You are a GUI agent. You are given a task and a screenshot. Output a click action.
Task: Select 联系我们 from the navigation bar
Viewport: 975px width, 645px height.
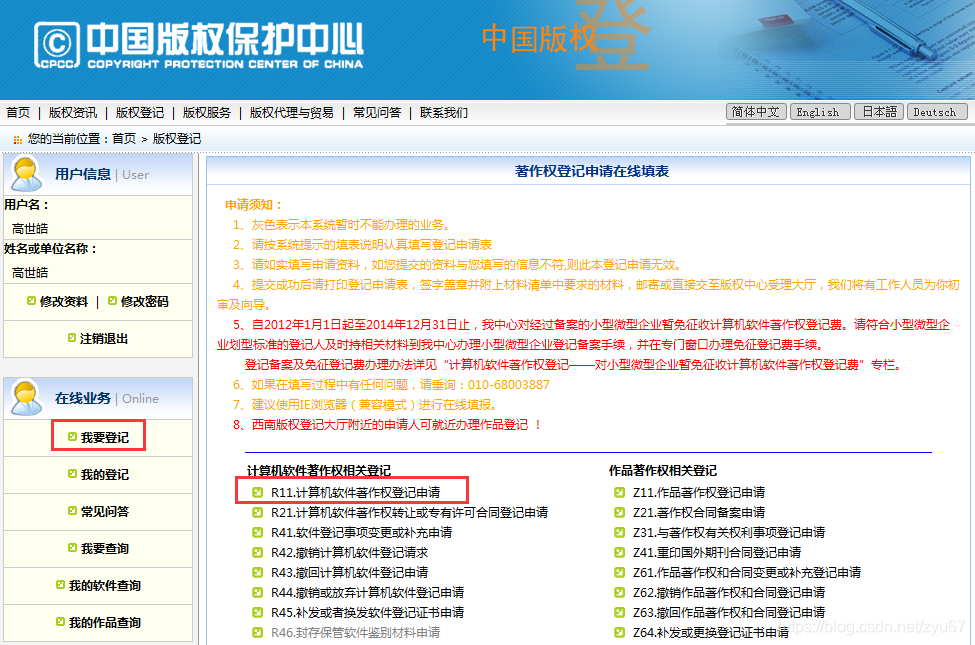point(443,111)
